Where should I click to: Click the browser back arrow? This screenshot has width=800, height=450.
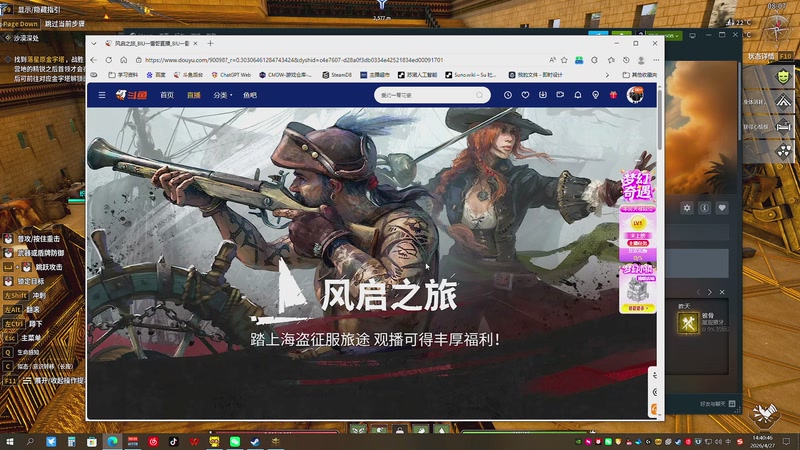[94, 60]
